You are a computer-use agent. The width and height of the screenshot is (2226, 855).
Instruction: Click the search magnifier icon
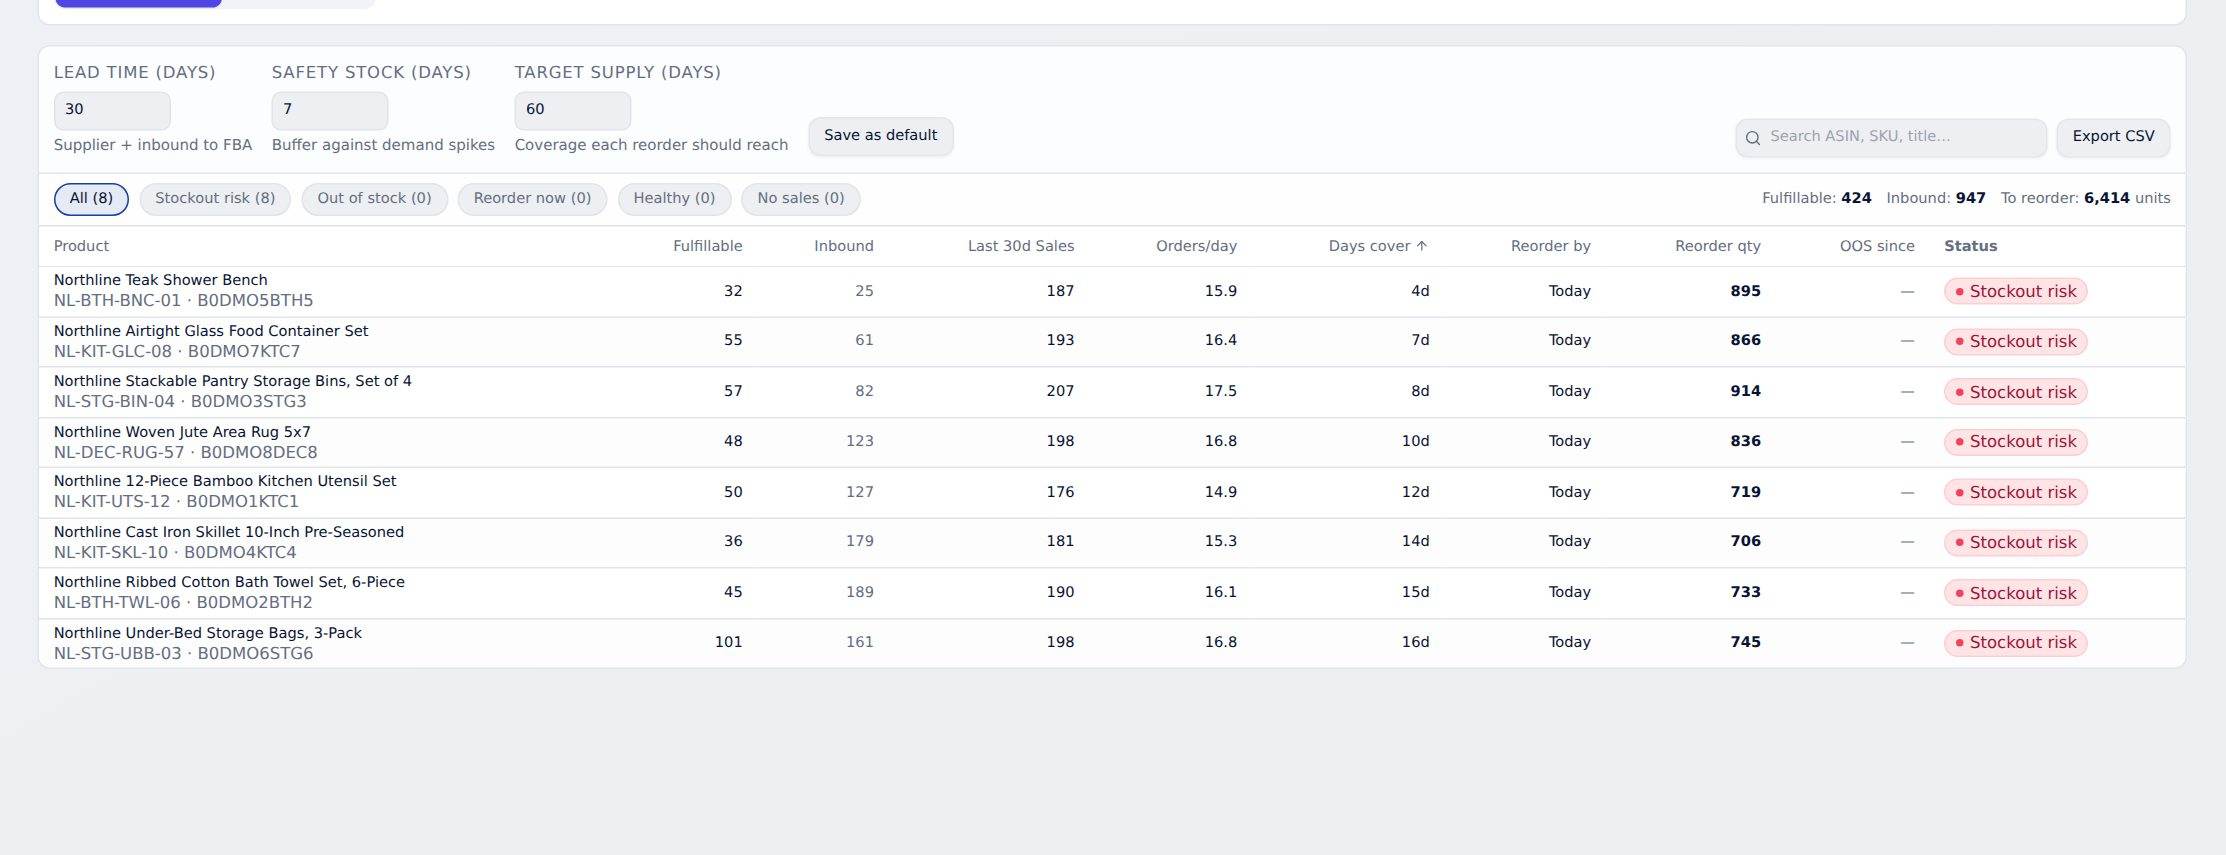pos(1752,138)
